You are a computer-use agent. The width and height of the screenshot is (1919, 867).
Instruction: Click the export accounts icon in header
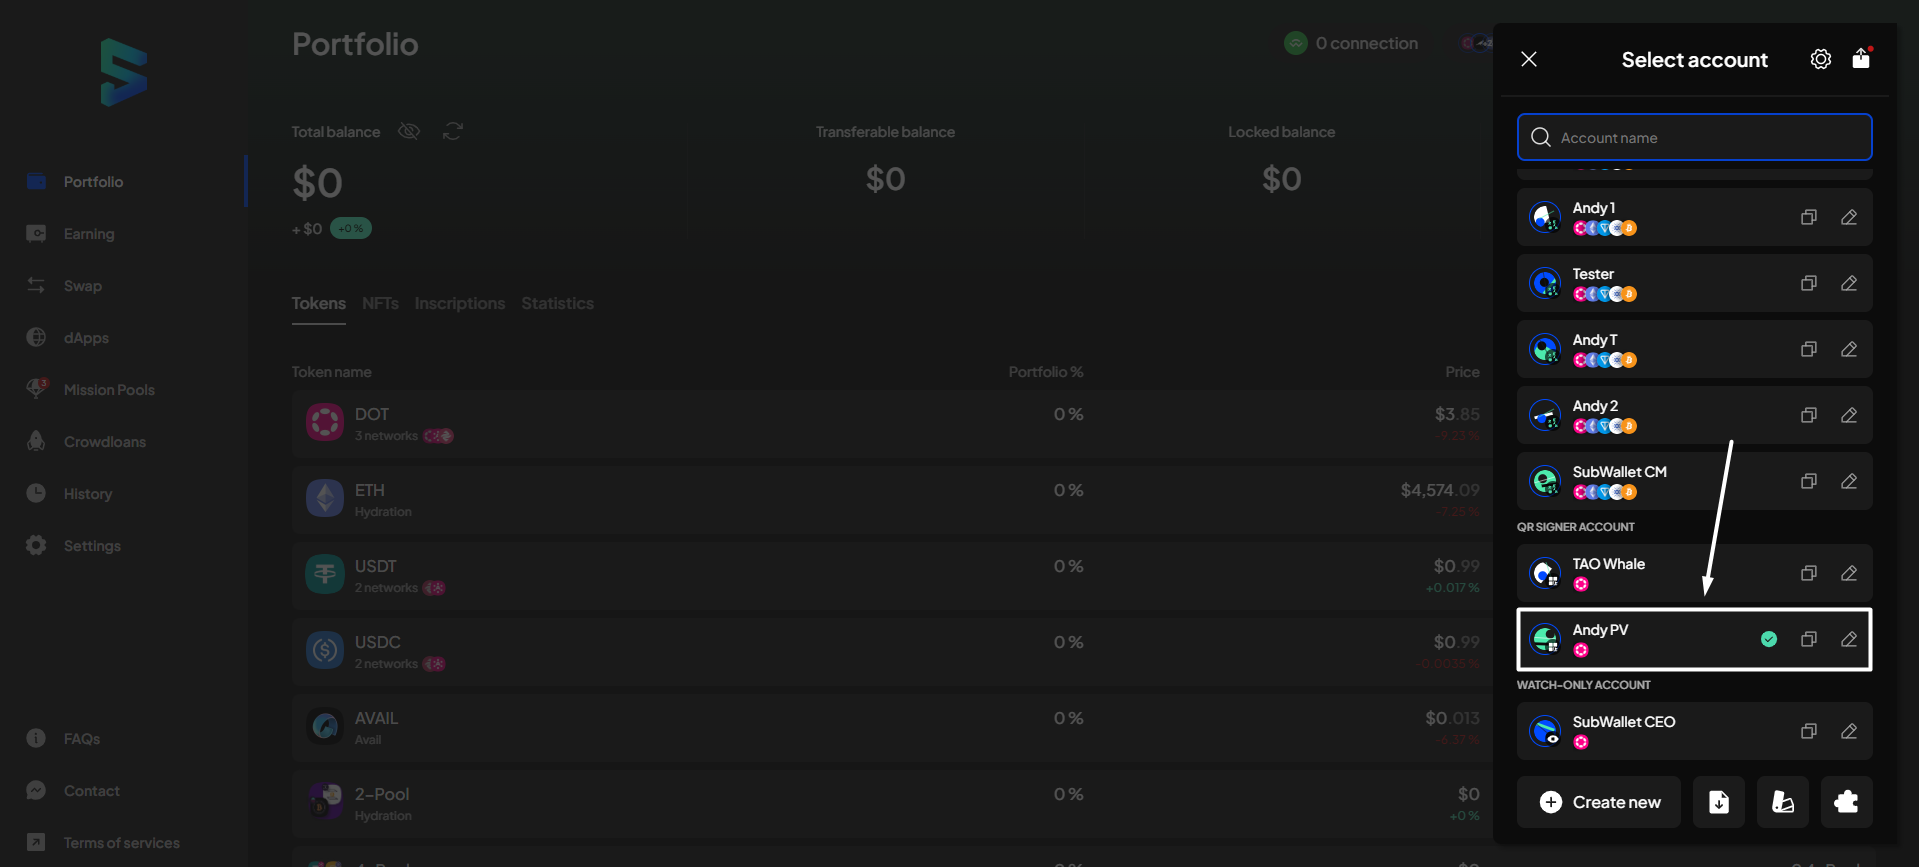[1861, 59]
